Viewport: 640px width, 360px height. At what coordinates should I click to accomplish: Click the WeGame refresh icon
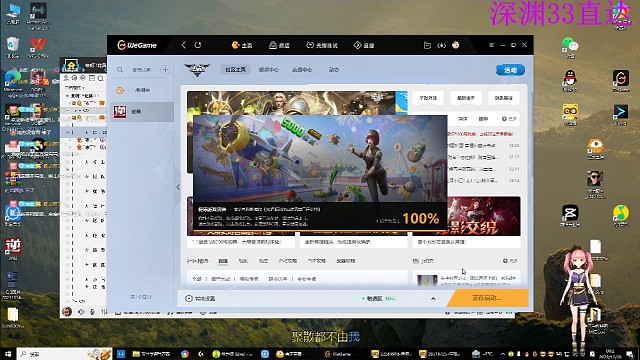[x=198, y=45]
